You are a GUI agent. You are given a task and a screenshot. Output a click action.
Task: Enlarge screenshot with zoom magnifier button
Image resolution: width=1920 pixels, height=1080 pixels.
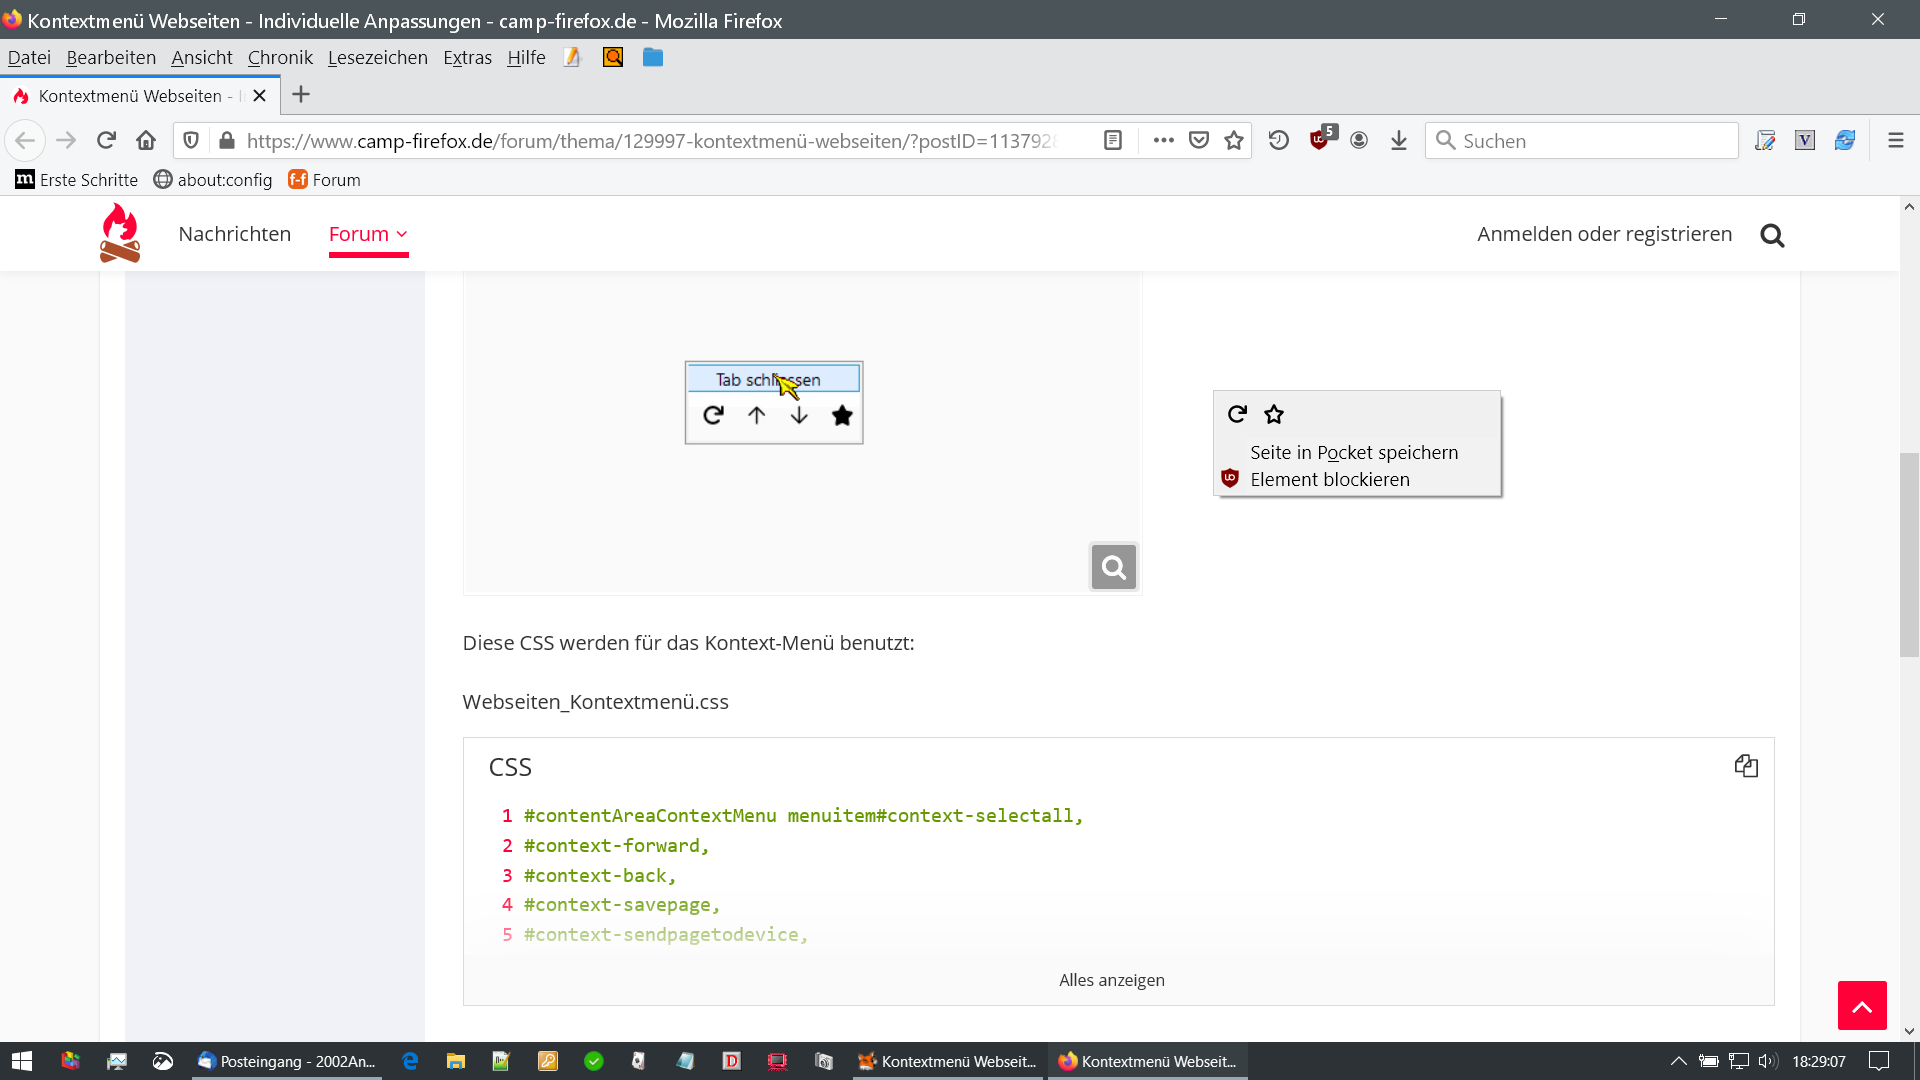[1113, 567]
